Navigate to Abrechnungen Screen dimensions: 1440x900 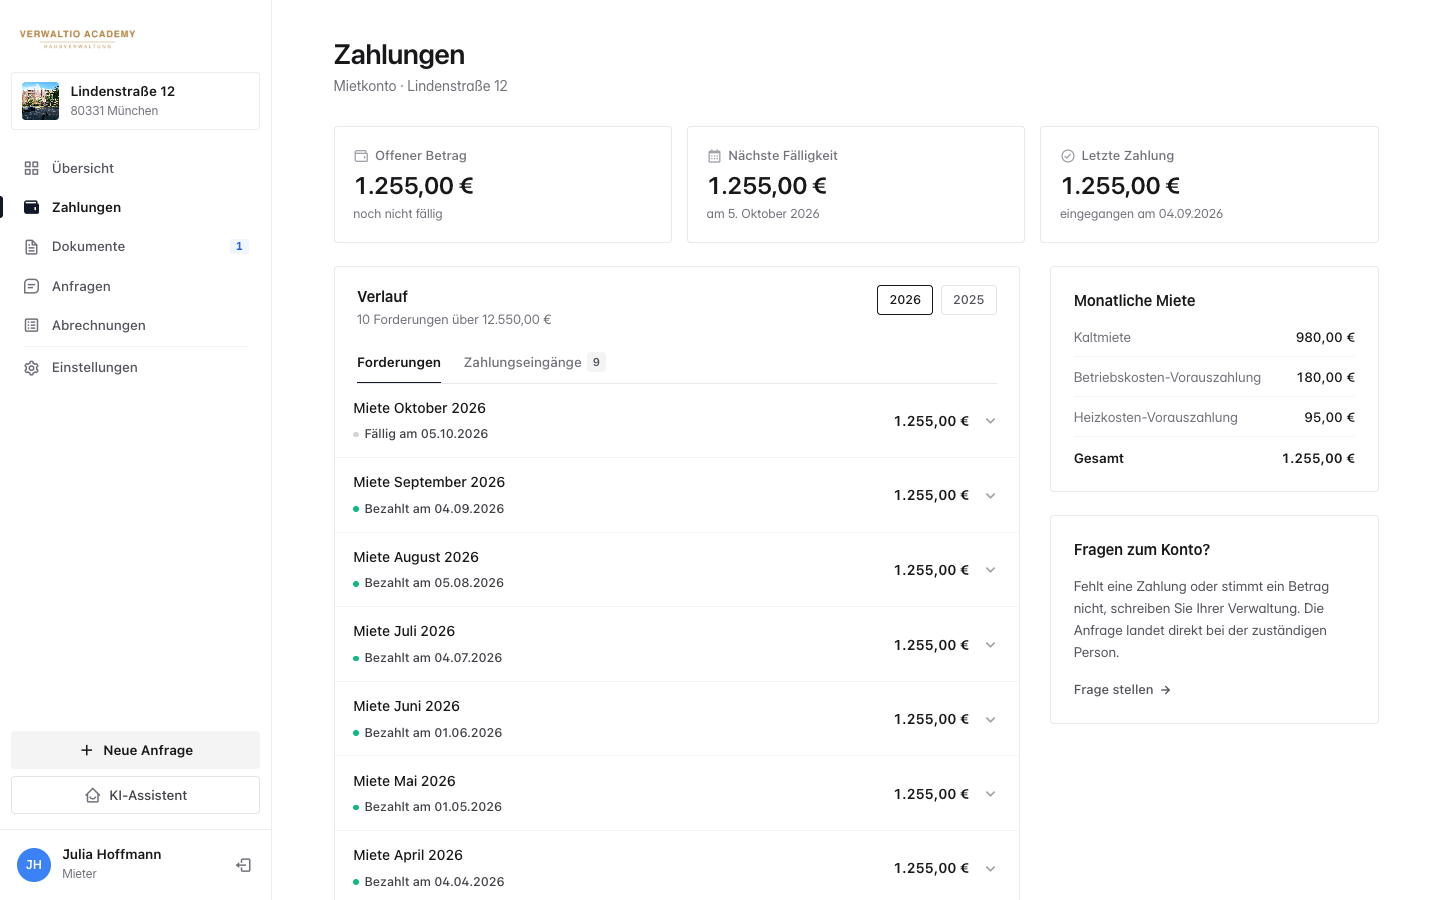[135, 325]
